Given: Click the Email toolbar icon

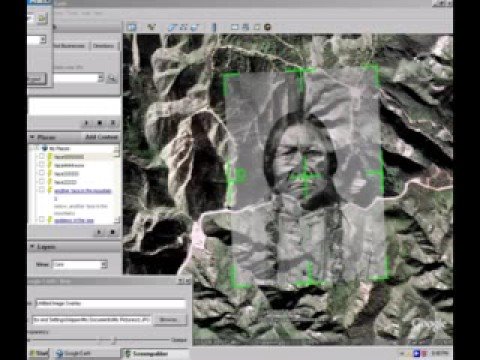Looking at the screenshot, I should coord(235,27).
